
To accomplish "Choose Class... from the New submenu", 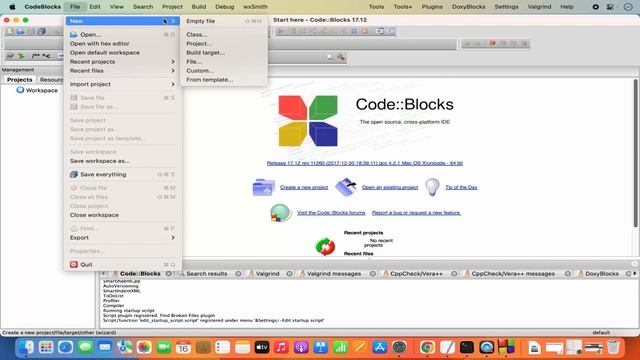I will pos(224,35).
